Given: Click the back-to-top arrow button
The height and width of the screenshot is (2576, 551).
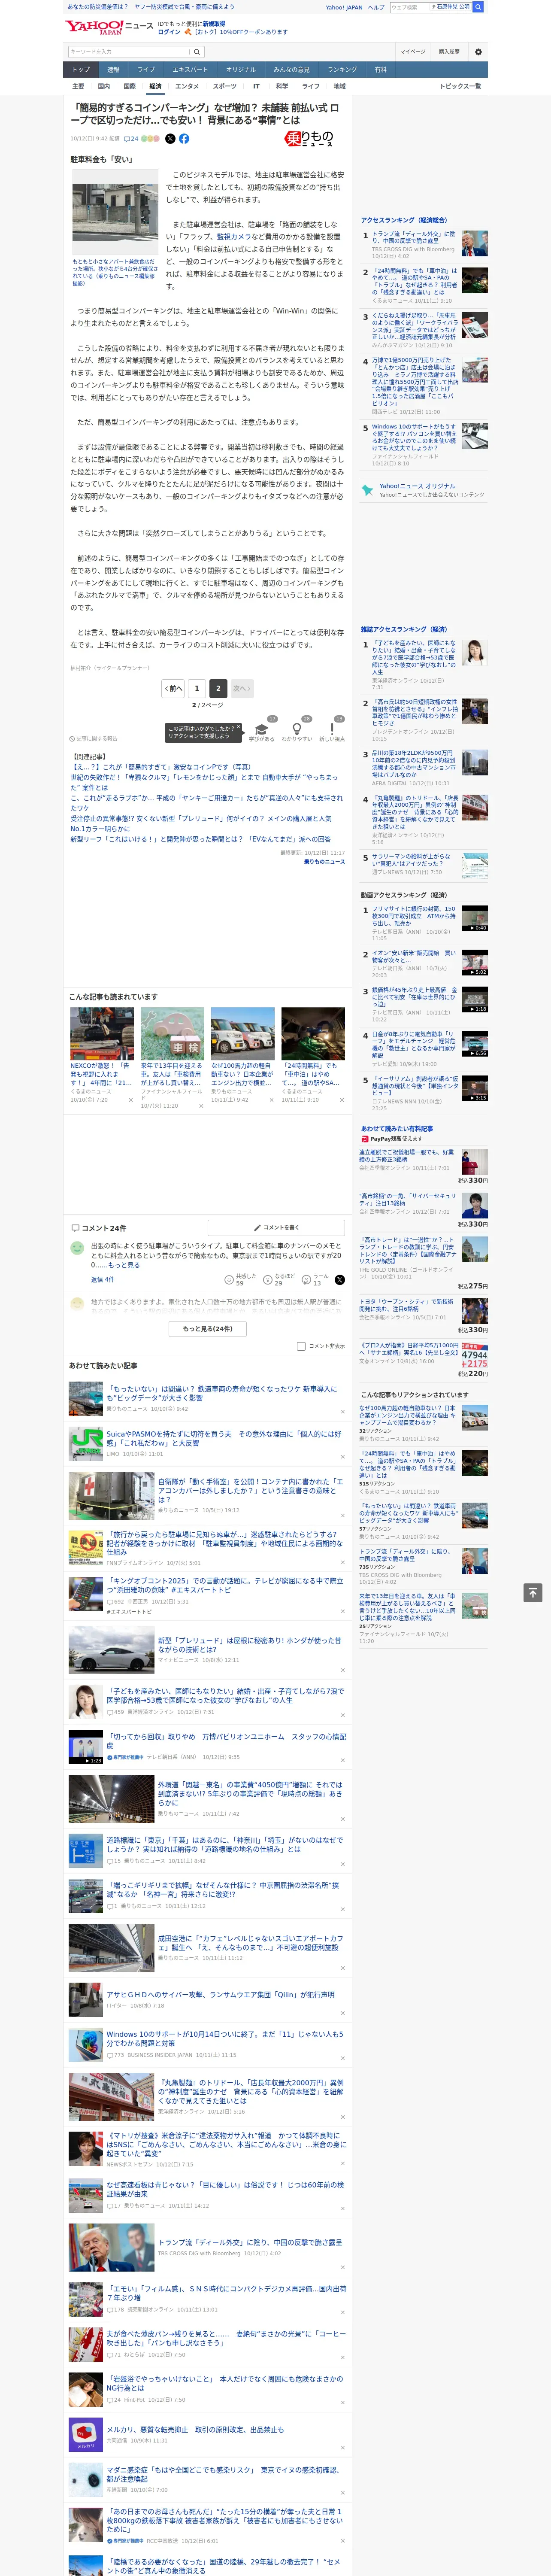Looking at the screenshot, I should coord(533,1593).
